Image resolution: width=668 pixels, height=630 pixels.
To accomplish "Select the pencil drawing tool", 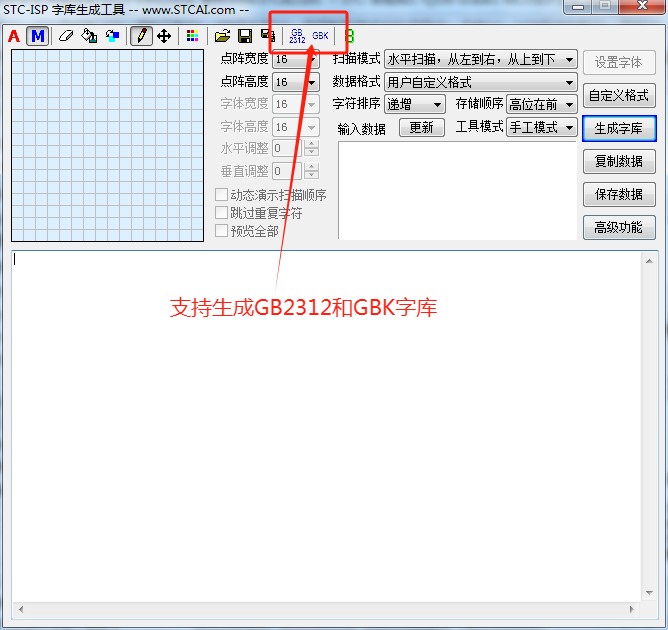I will pyautogui.click(x=141, y=36).
